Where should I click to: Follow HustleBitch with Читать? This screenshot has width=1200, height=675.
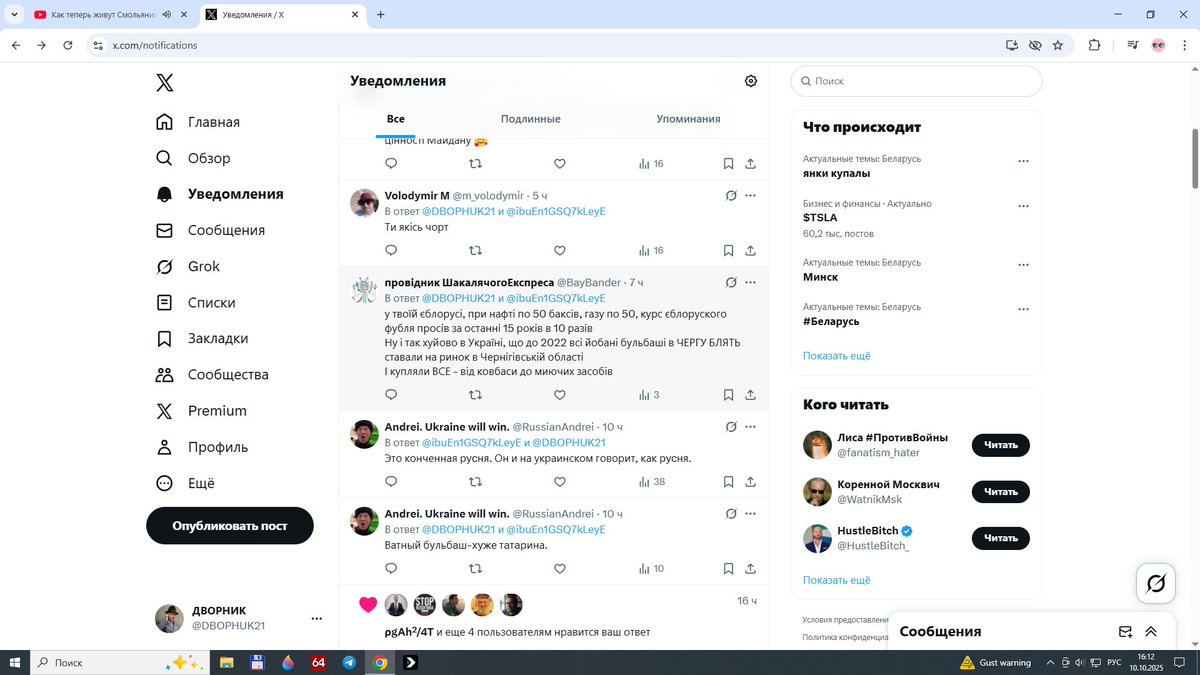coord(1000,538)
